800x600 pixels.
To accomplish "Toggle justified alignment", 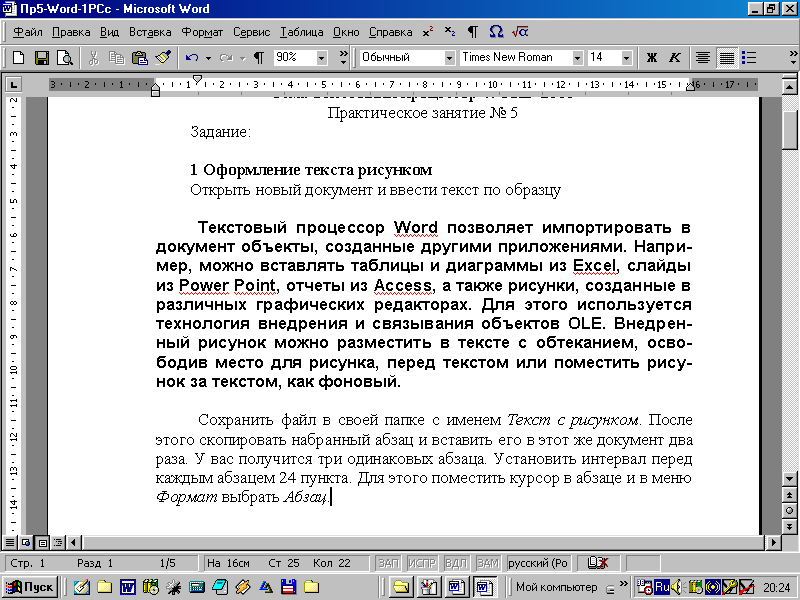I will [x=727, y=58].
